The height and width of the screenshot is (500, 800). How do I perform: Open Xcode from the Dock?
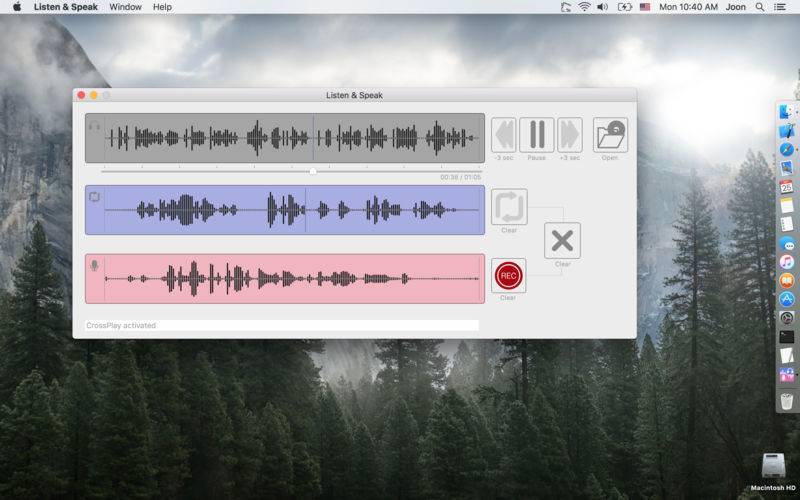[787, 130]
